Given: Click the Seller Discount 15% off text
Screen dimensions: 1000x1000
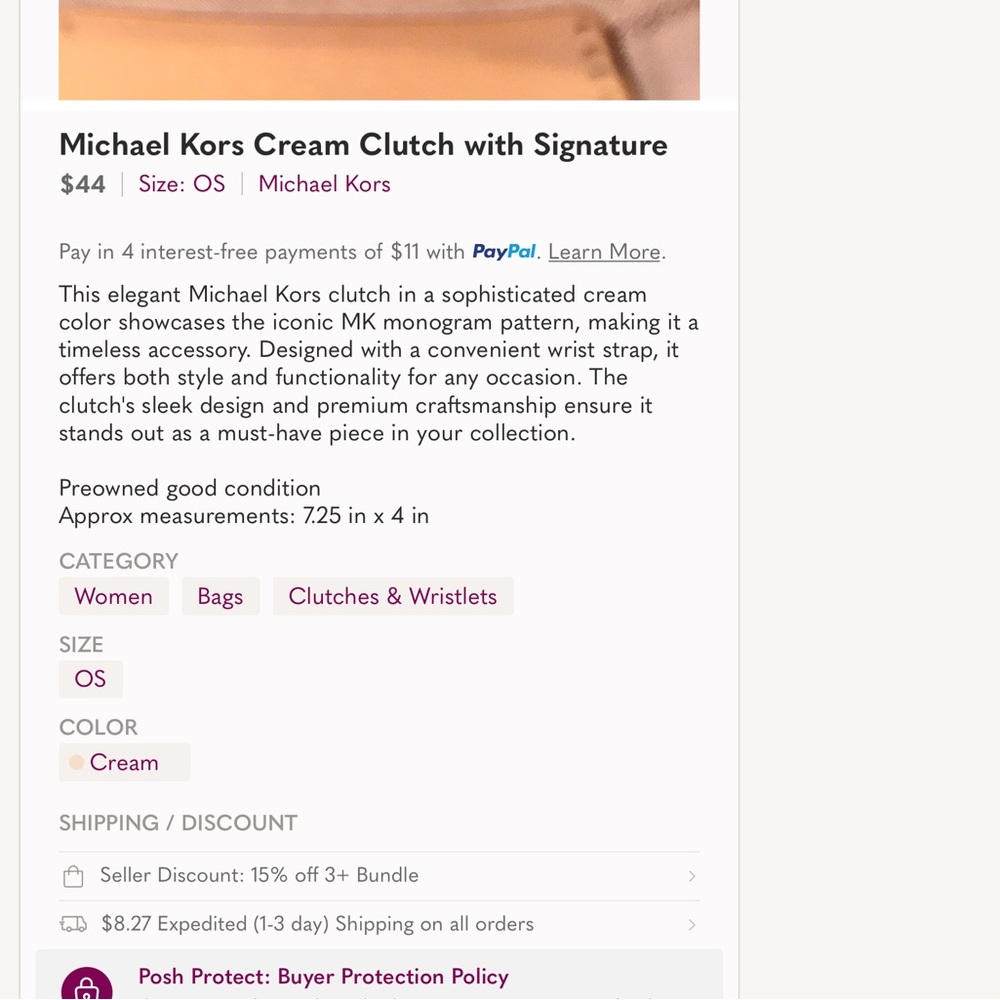Looking at the screenshot, I should click(259, 875).
